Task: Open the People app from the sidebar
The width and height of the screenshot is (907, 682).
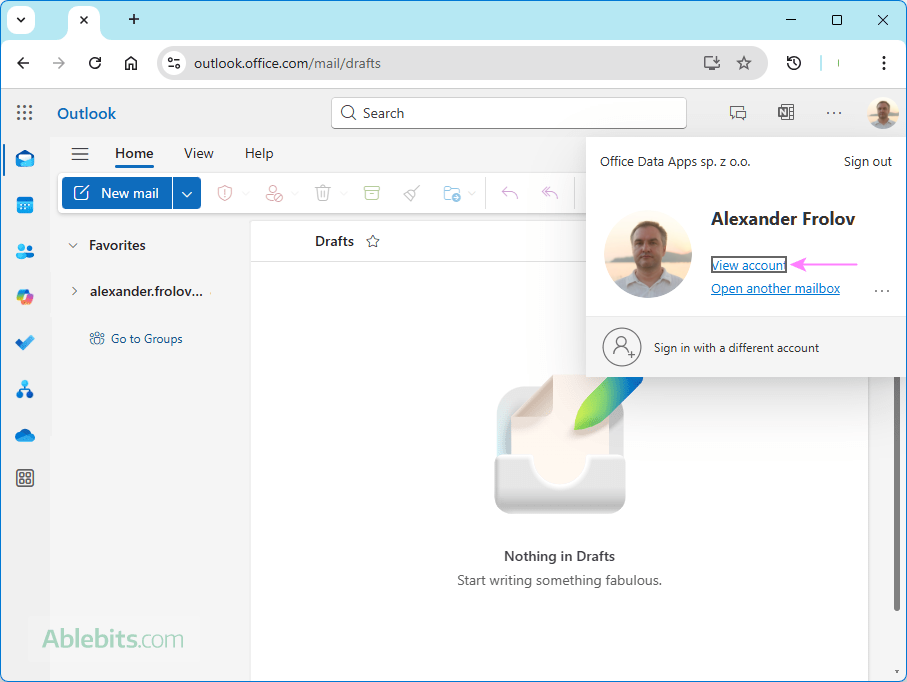Action: point(25,251)
